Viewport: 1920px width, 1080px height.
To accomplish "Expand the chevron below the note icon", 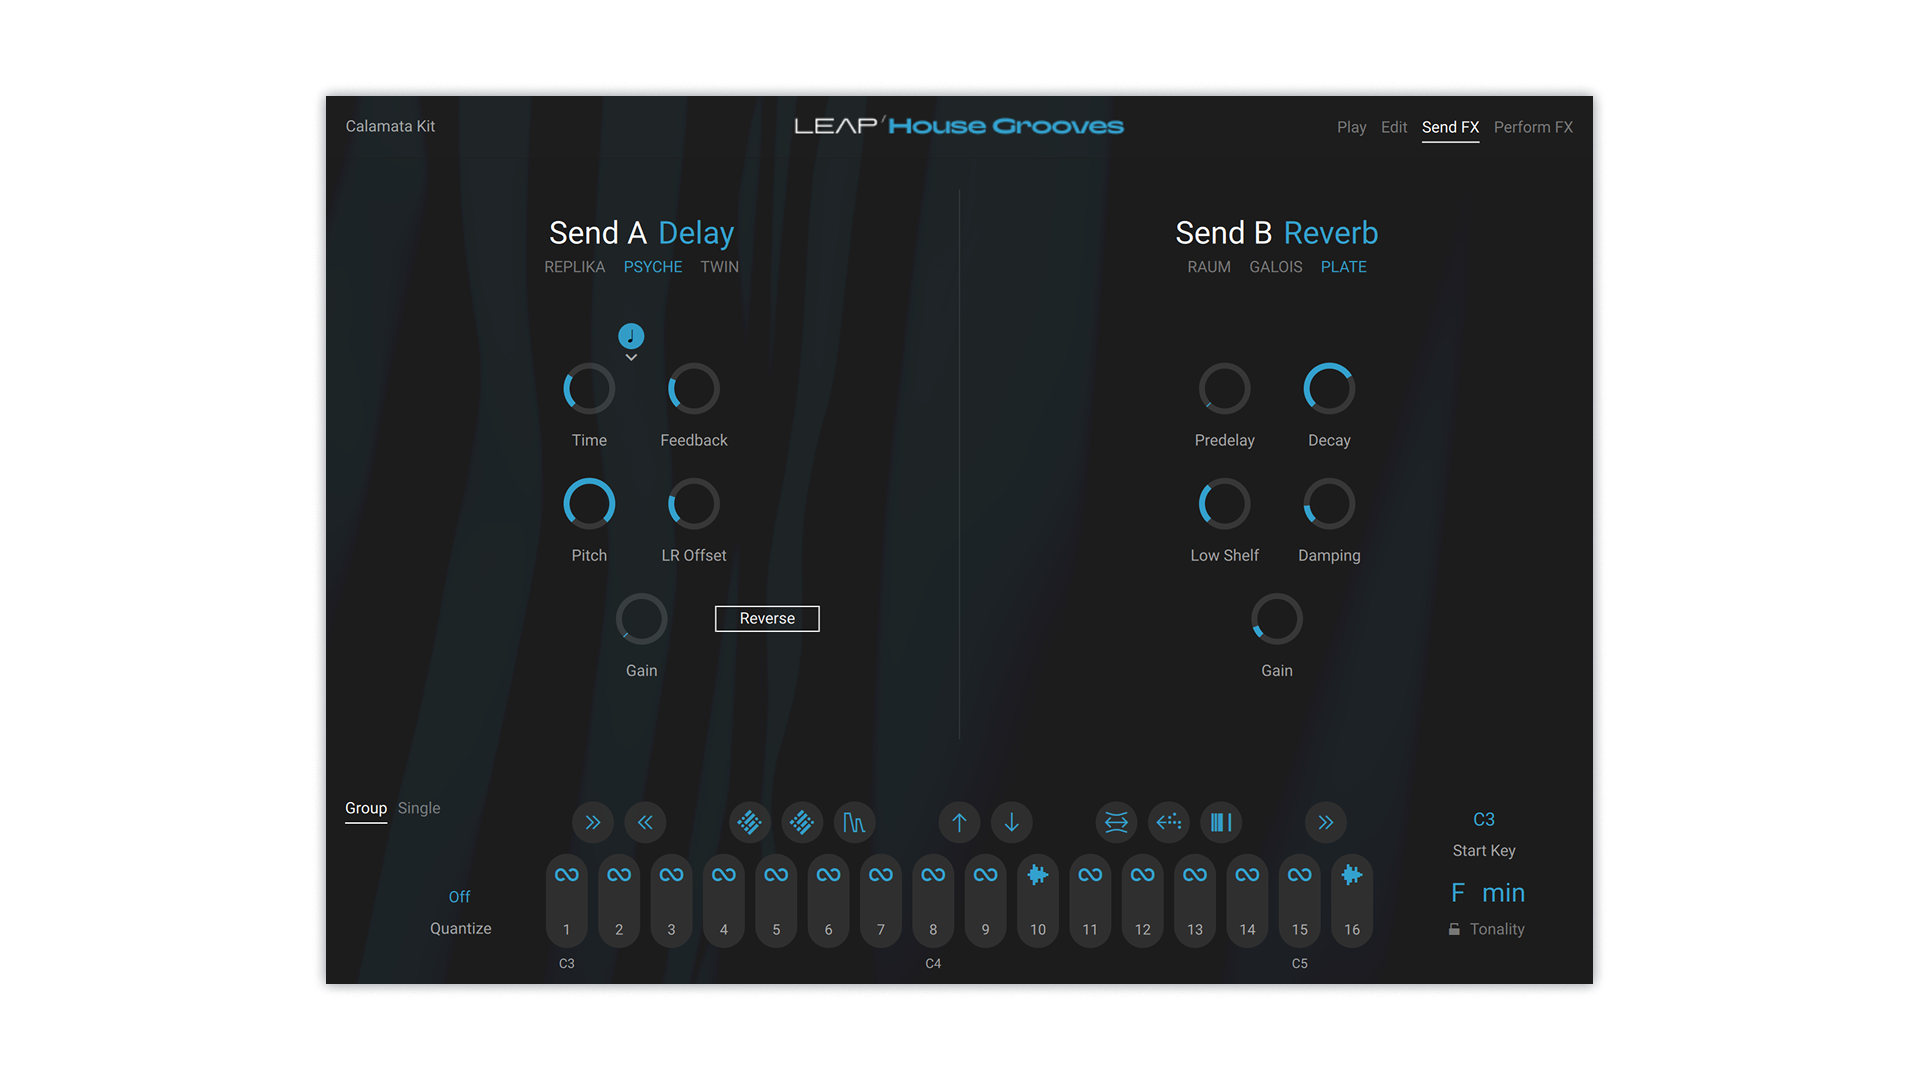I will (x=631, y=358).
